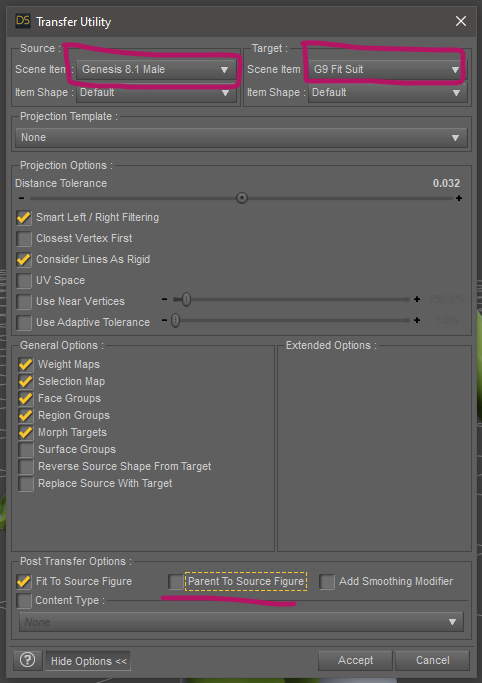Click the Distance Tolerance value 0.032
Image resolution: width=482 pixels, height=683 pixels.
click(446, 183)
